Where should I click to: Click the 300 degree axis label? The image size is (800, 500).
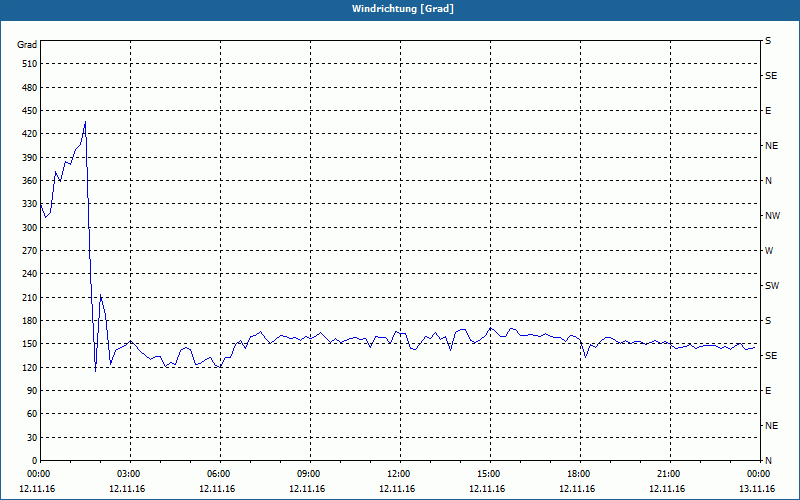pos(30,228)
